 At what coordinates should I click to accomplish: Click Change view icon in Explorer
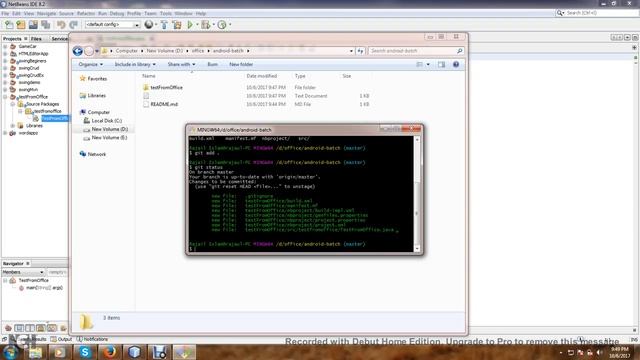(x=420, y=64)
